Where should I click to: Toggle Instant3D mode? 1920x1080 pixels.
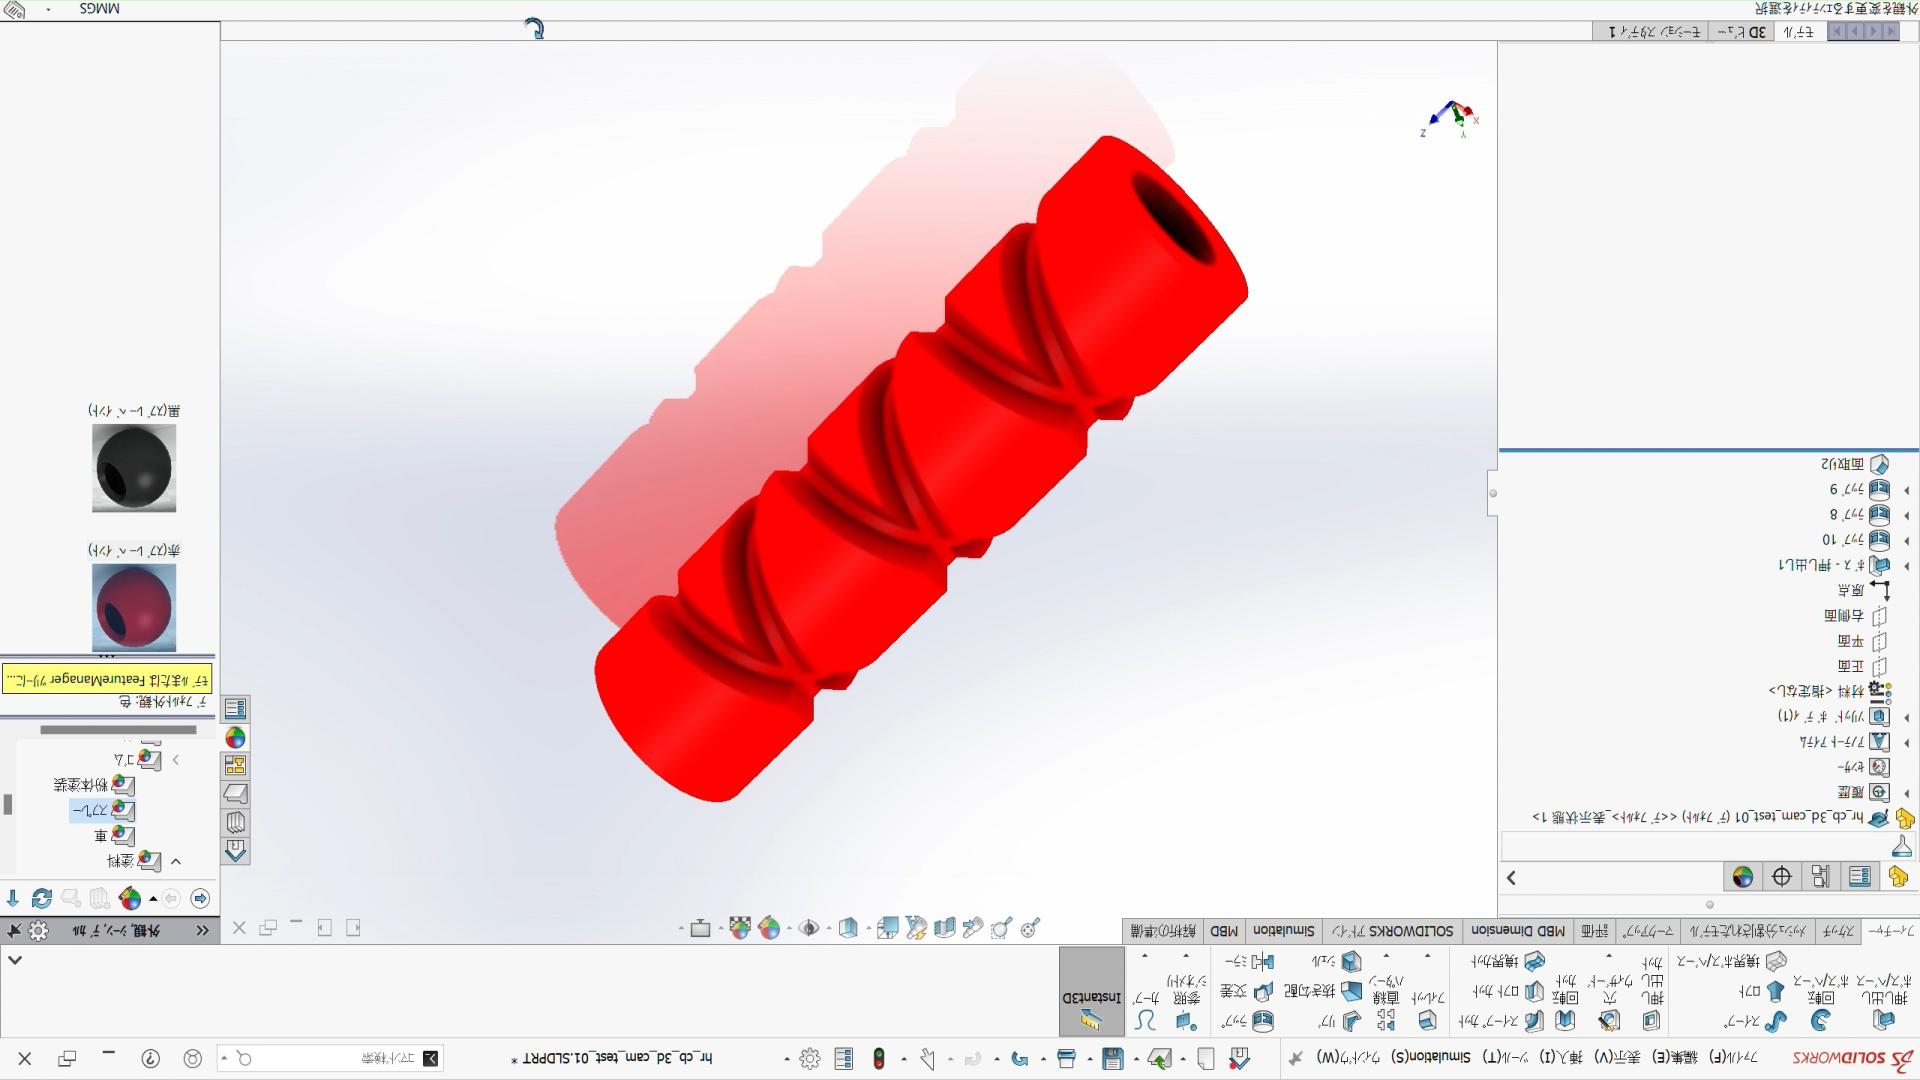(x=1092, y=992)
